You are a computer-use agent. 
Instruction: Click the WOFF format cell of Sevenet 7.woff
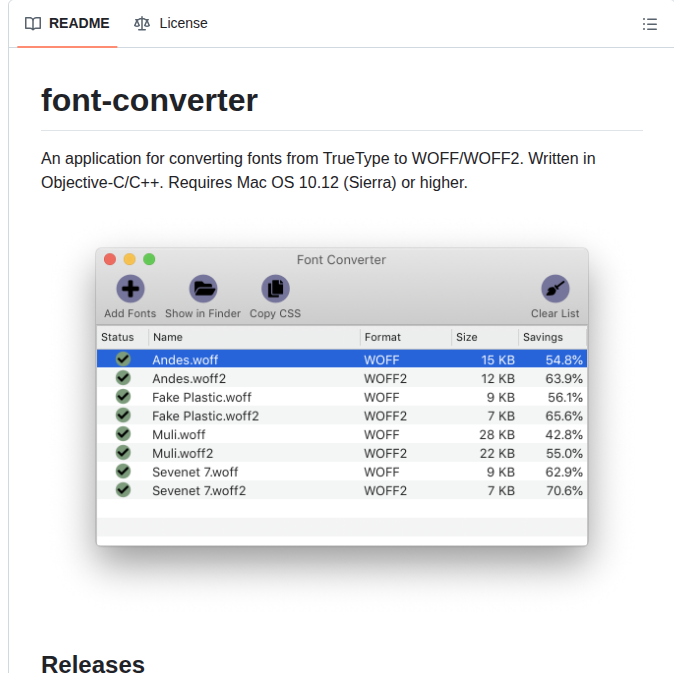pos(381,472)
